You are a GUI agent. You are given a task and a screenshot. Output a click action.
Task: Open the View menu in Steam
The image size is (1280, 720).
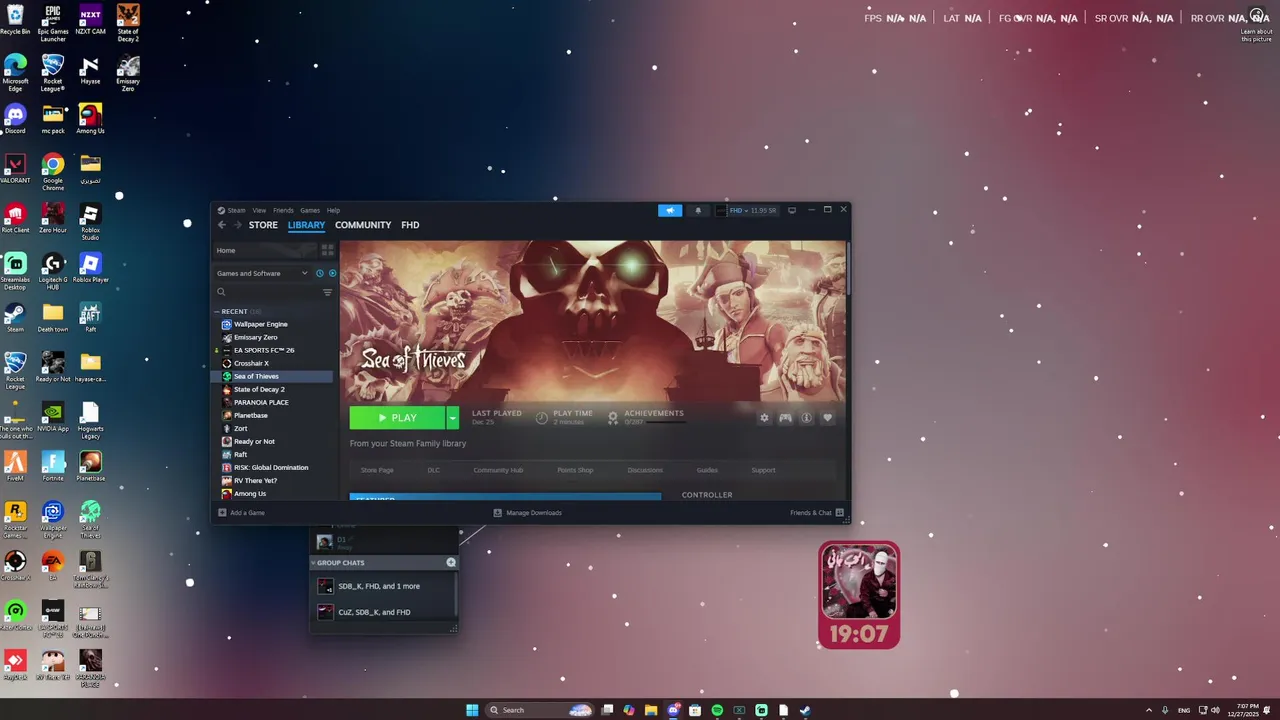(x=259, y=210)
